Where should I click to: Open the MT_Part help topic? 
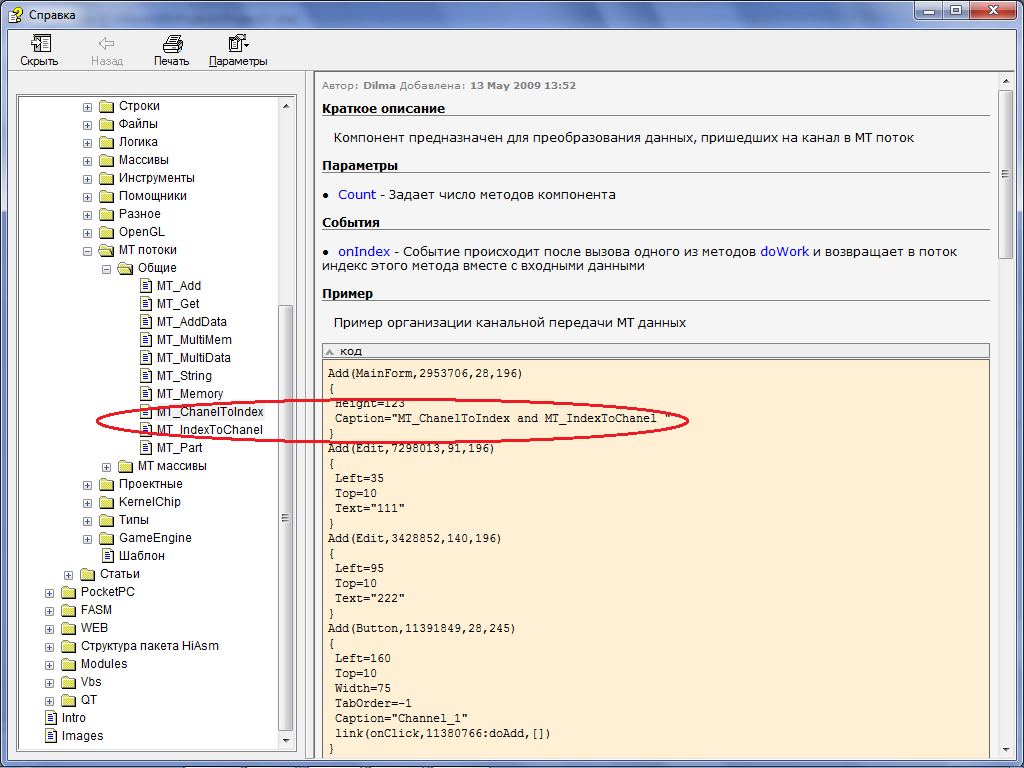[179, 448]
